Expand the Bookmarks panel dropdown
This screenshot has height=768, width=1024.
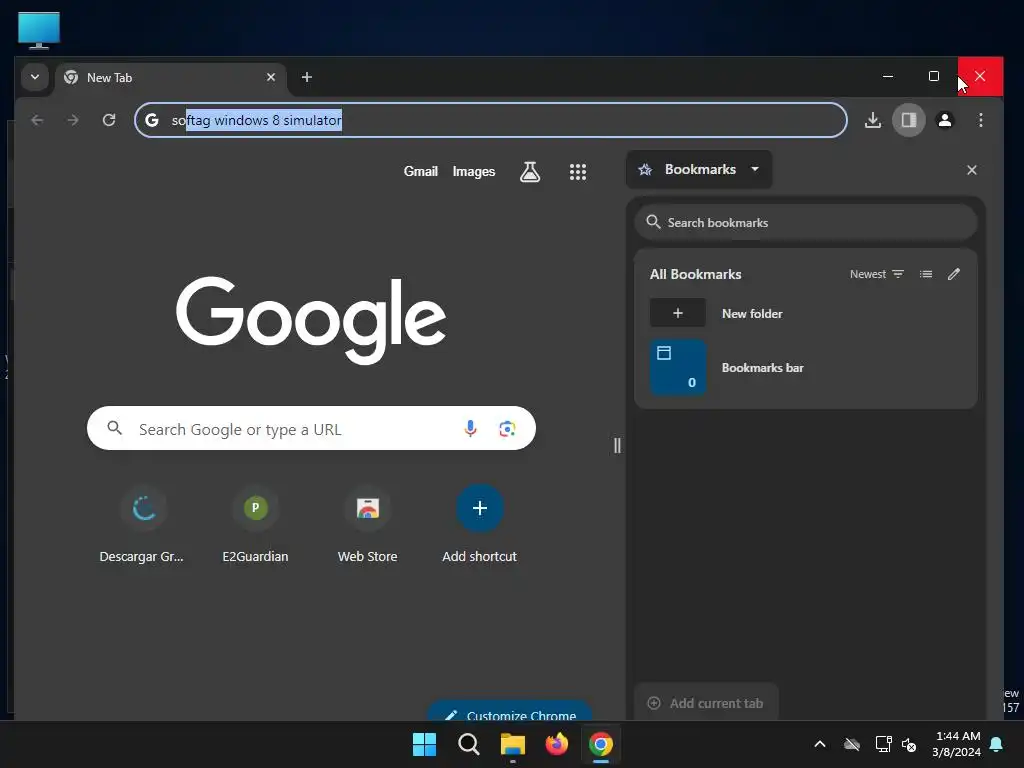[699, 170]
